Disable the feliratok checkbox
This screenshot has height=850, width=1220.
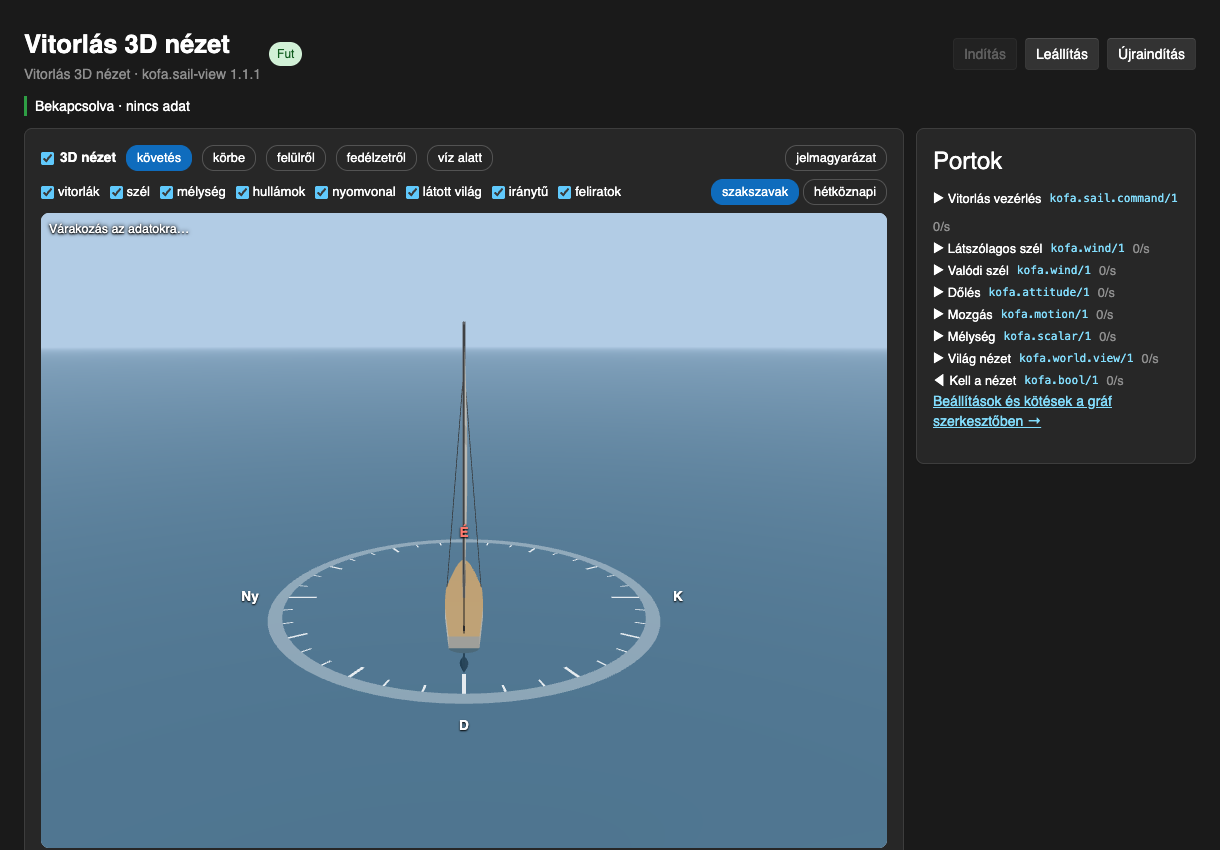565,192
